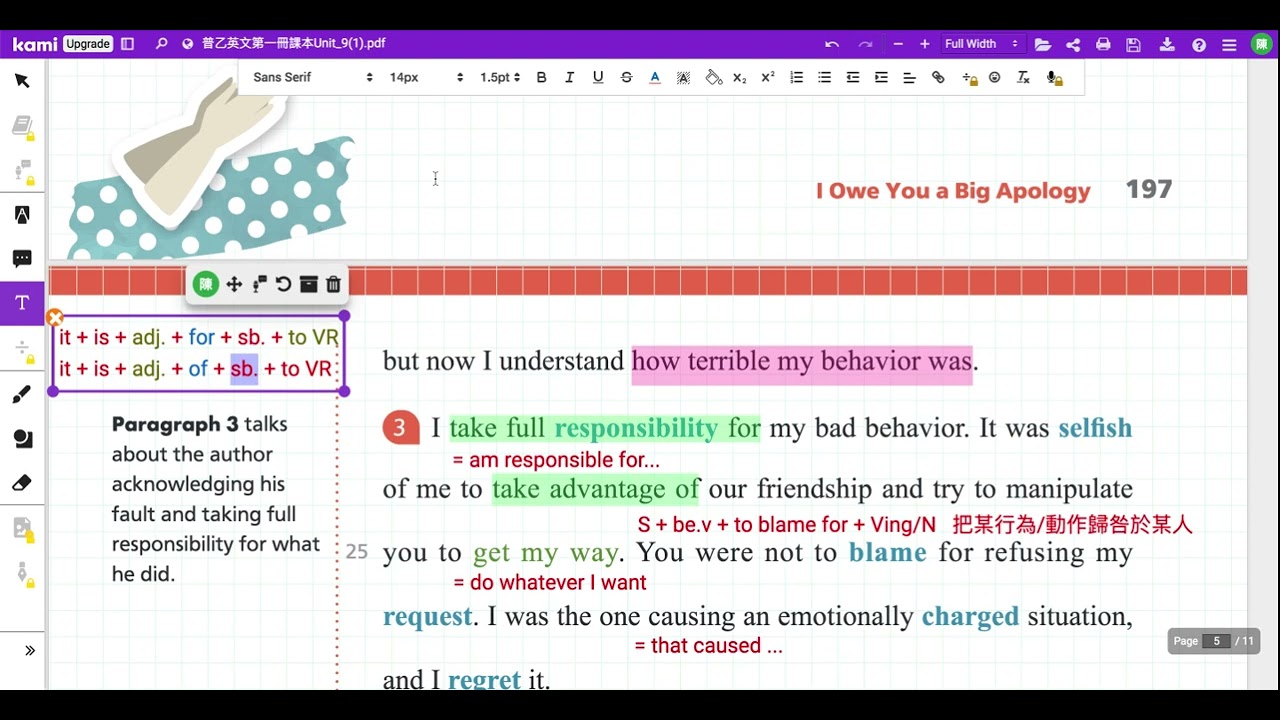Delete annotation with trash icon

pyautogui.click(x=334, y=284)
